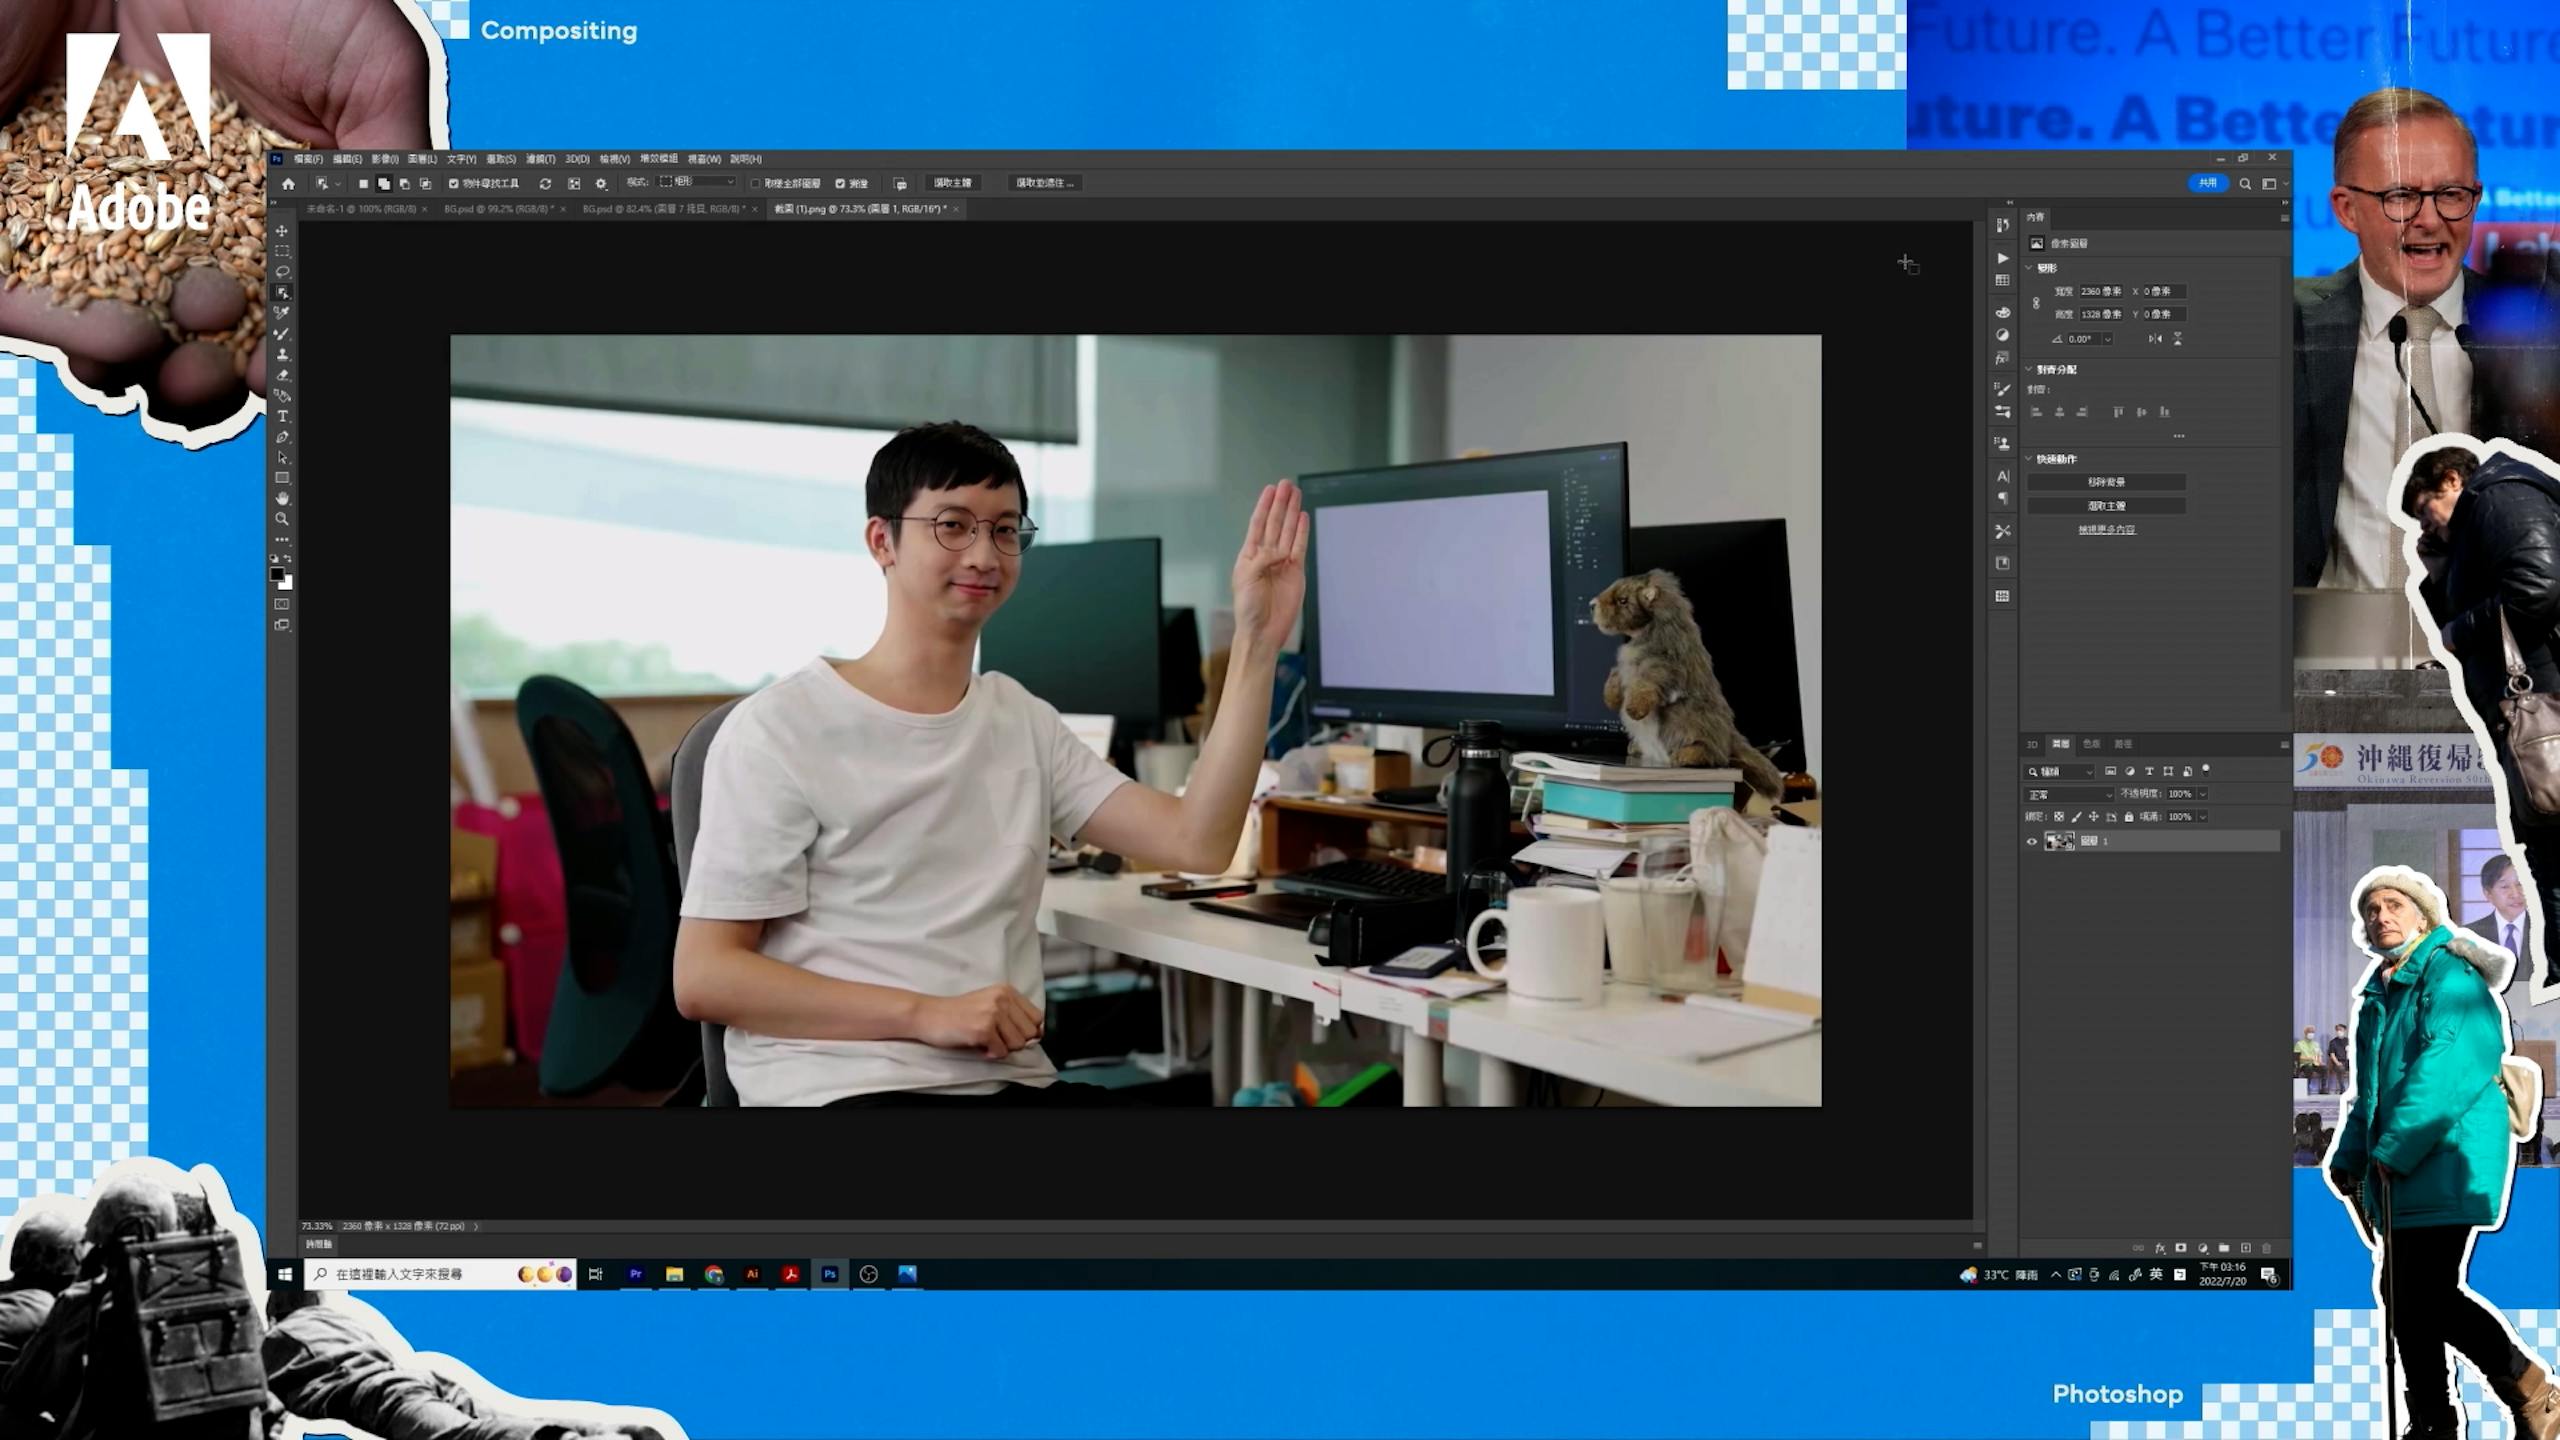Select the Brush tool
The image size is (2560, 1440).
tap(282, 334)
